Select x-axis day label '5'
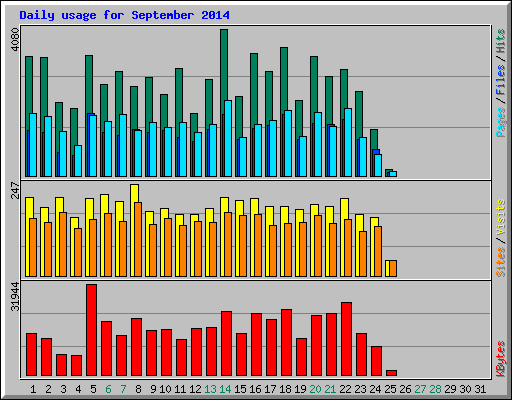 [x=93, y=389]
